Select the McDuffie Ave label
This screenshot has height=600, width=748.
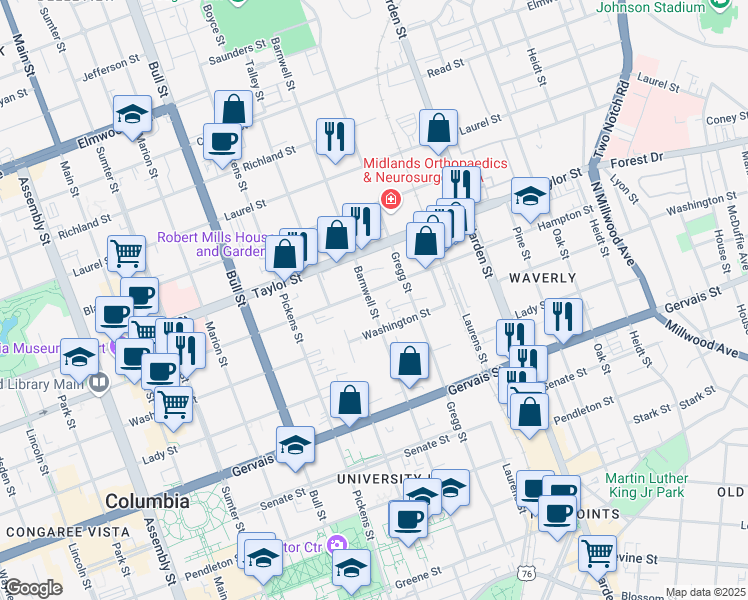click(x=737, y=238)
